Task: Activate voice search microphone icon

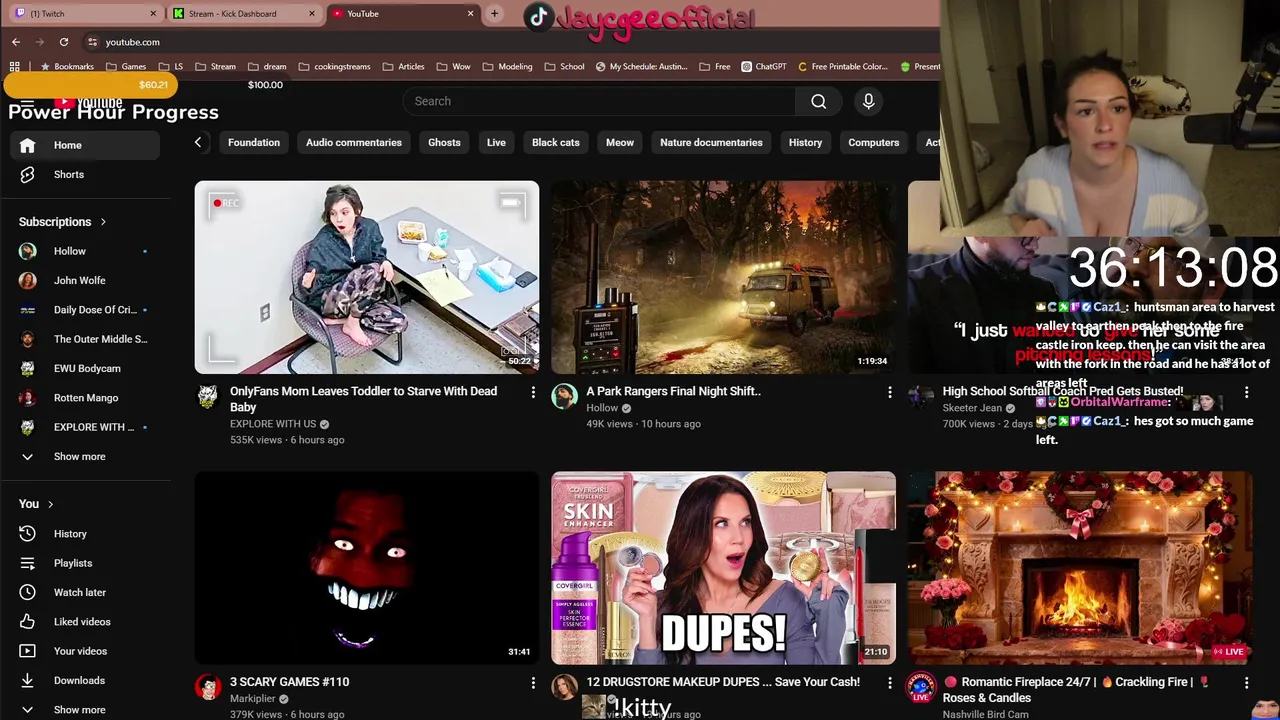Action: tap(868, 101)
